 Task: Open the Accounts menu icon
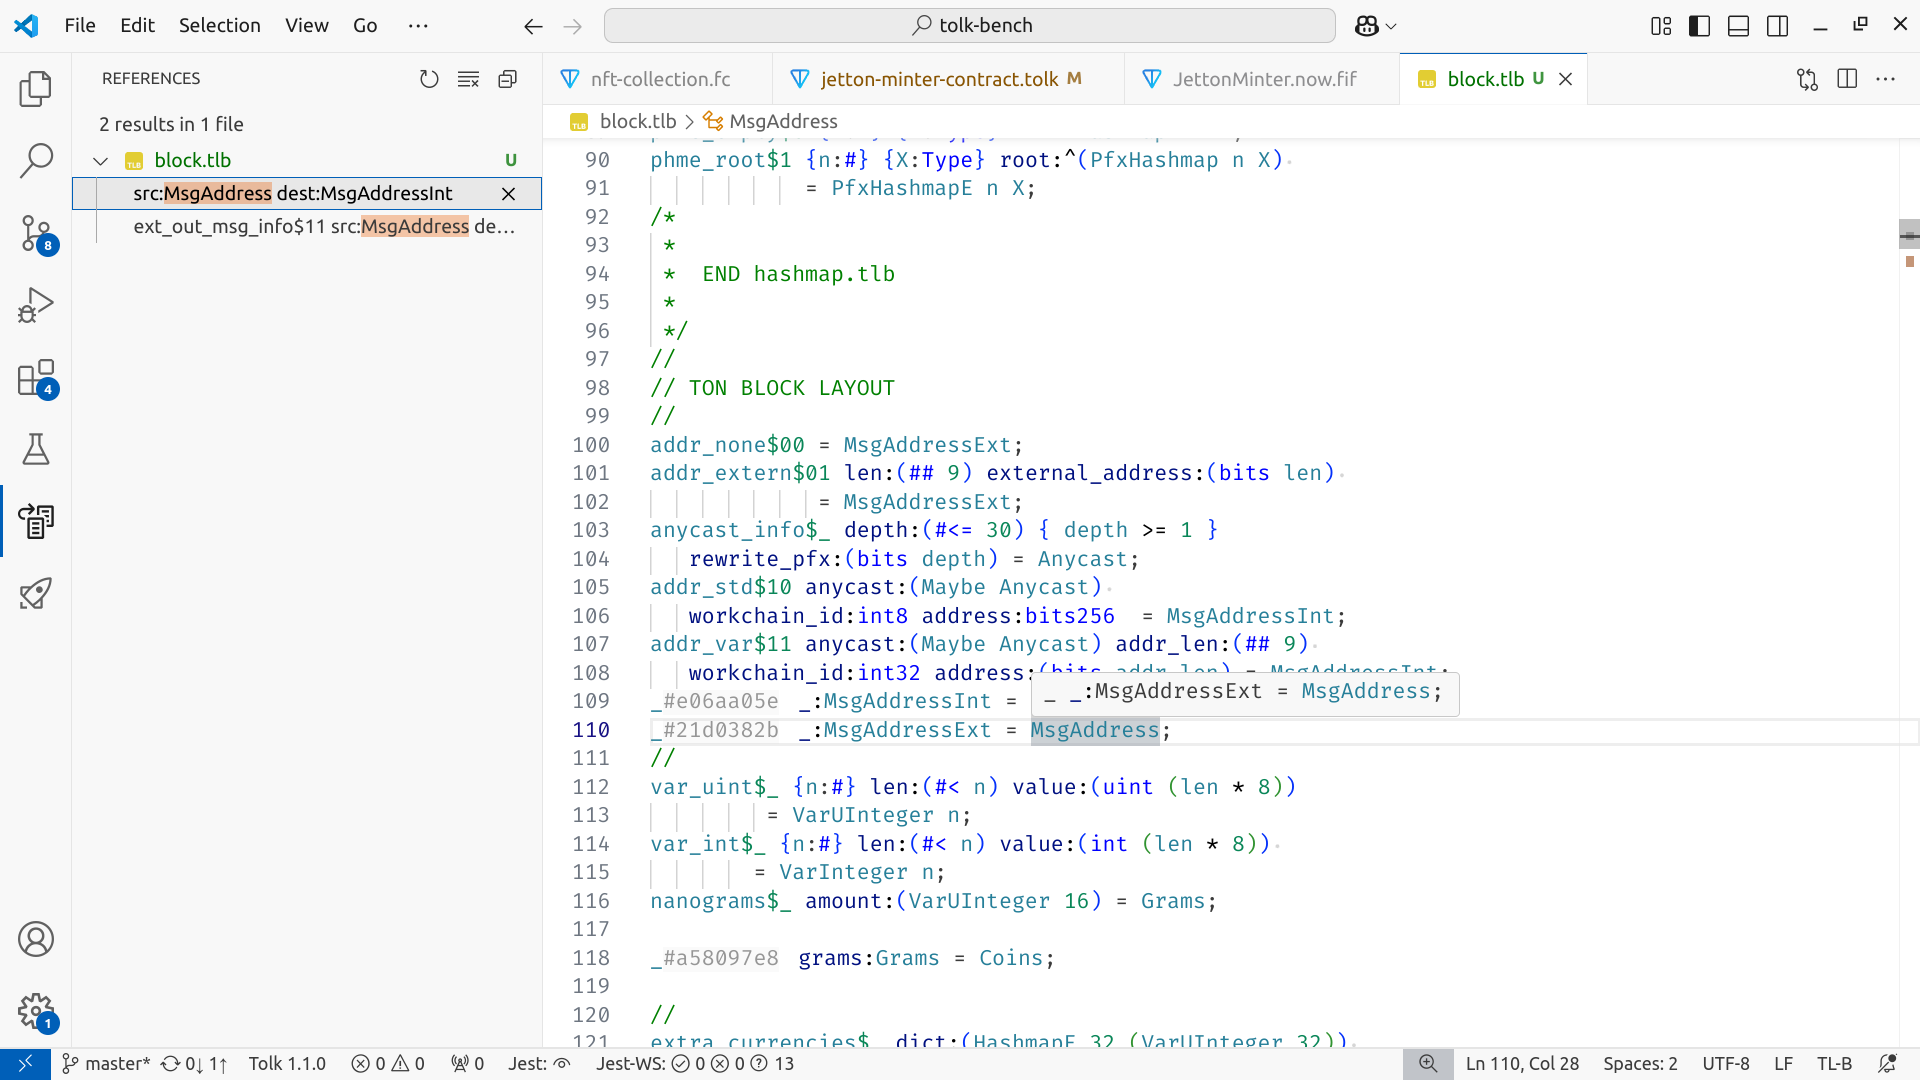pos(36,939)
